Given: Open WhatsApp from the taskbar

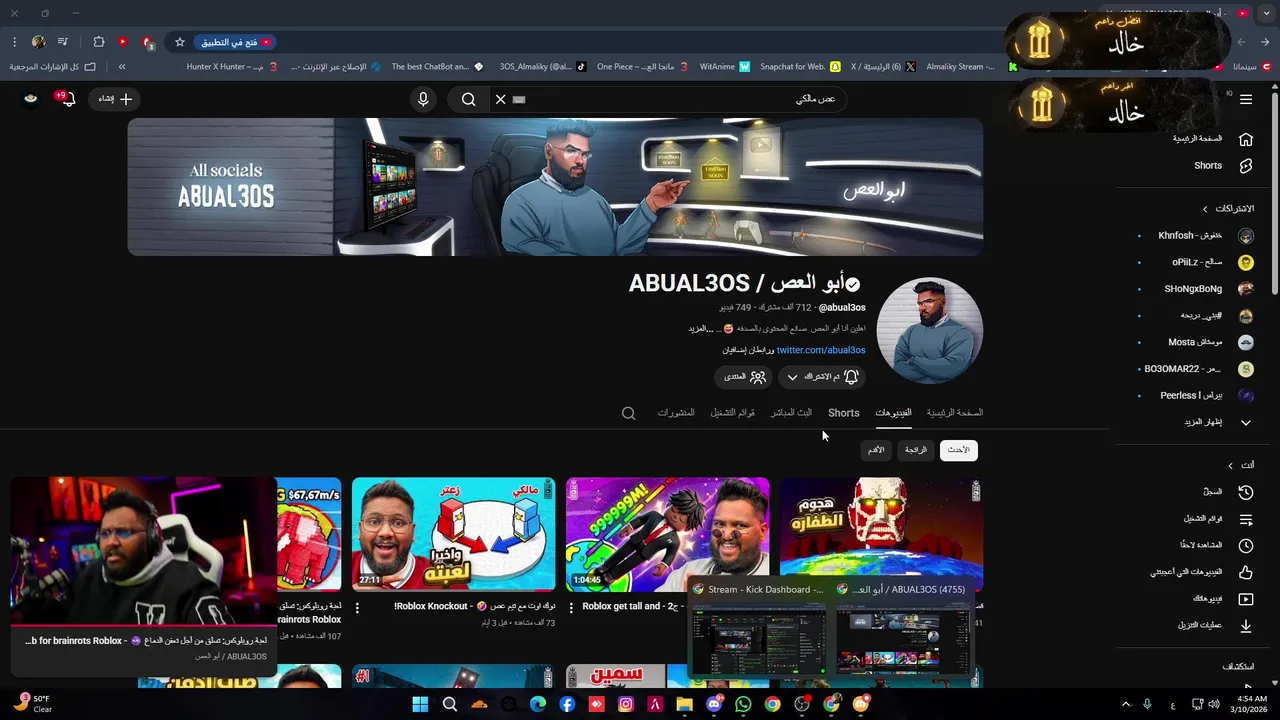Looking at the screenshot, I should 743,704.
